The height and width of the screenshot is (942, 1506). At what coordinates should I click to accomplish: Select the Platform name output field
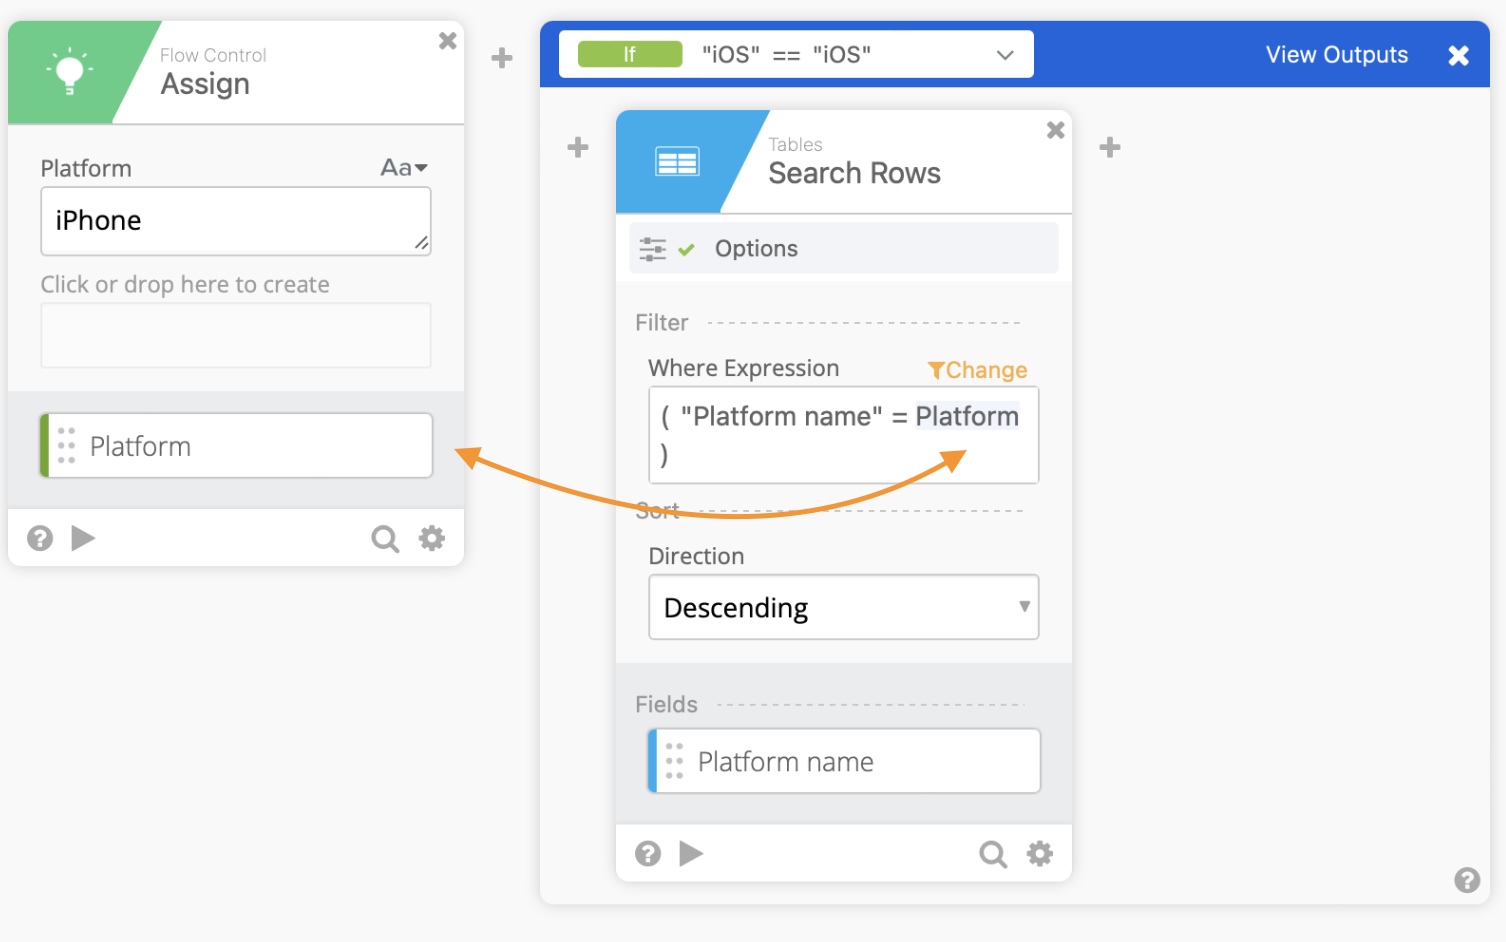tap(845, 762)
